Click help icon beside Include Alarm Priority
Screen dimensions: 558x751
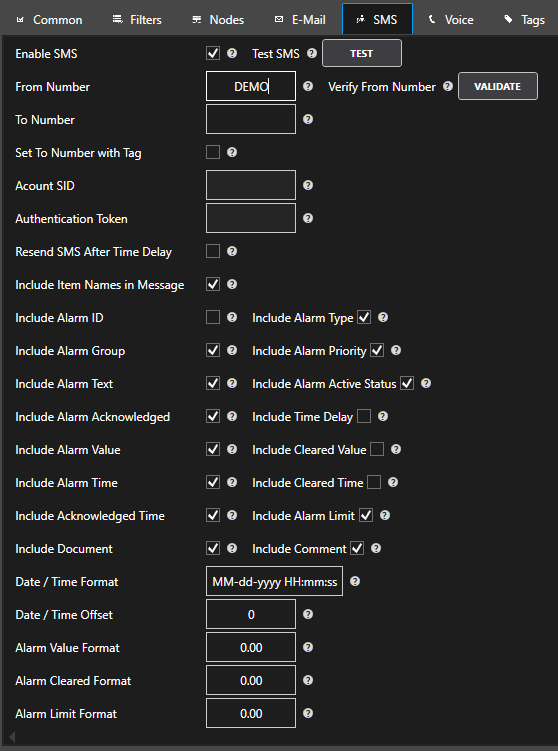[x=396, y=351]
